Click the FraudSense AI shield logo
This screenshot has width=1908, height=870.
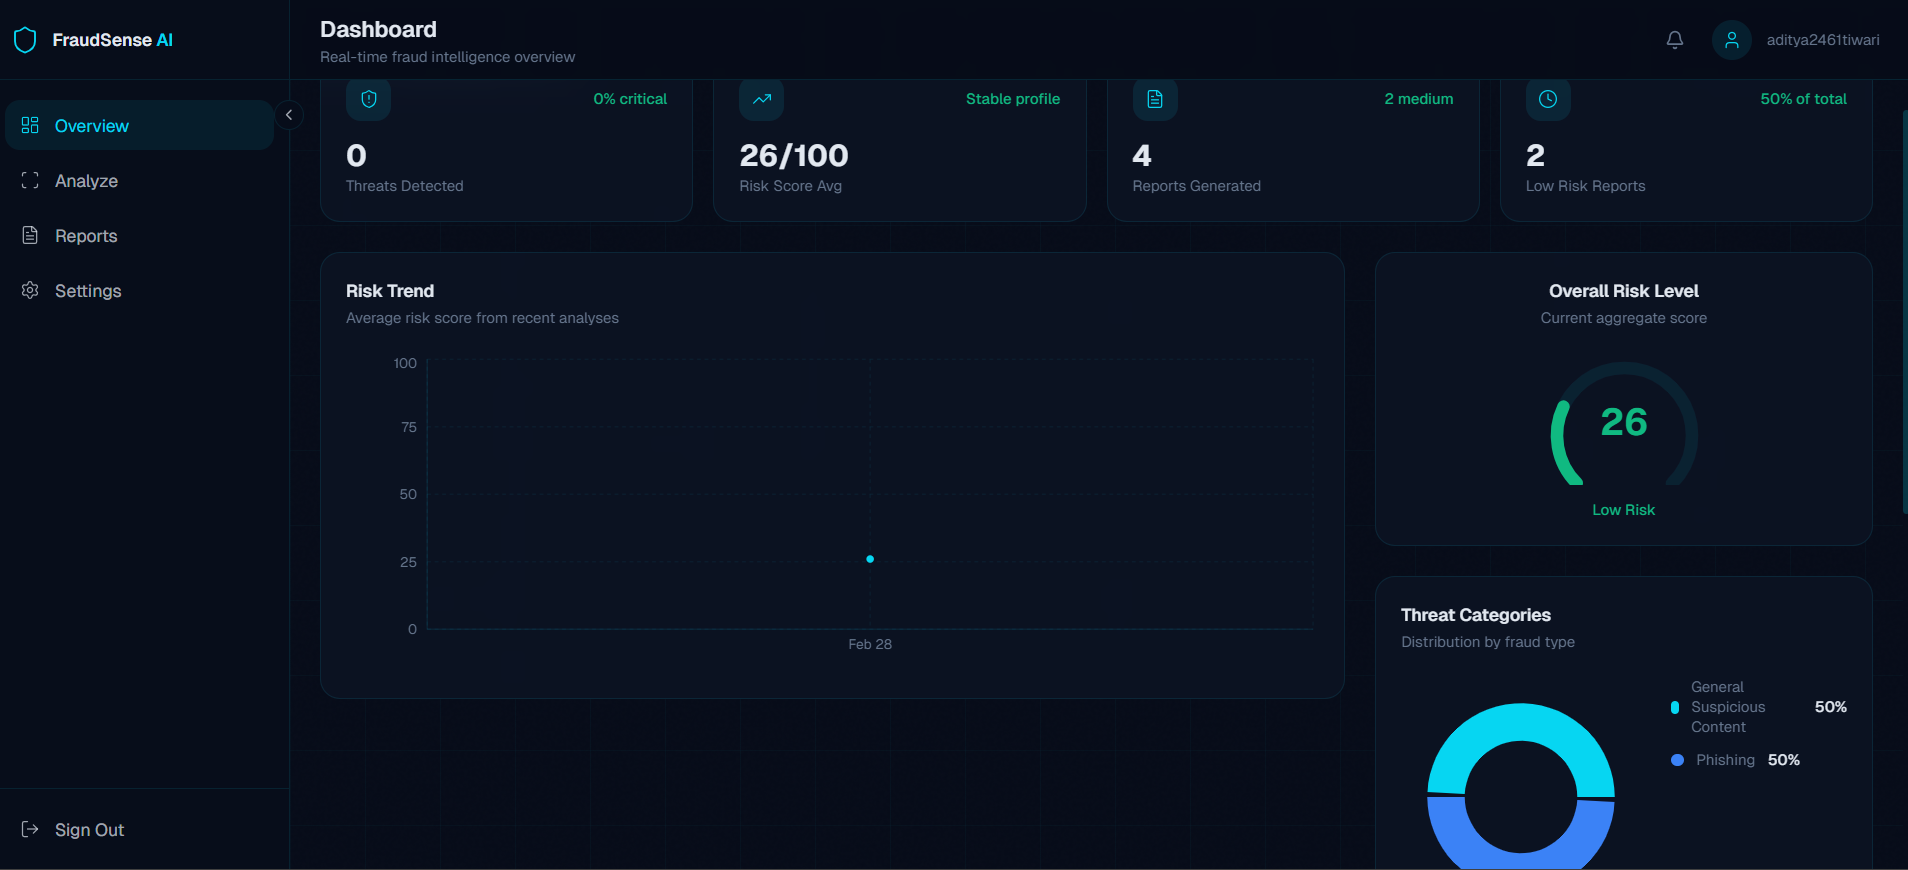25,40
